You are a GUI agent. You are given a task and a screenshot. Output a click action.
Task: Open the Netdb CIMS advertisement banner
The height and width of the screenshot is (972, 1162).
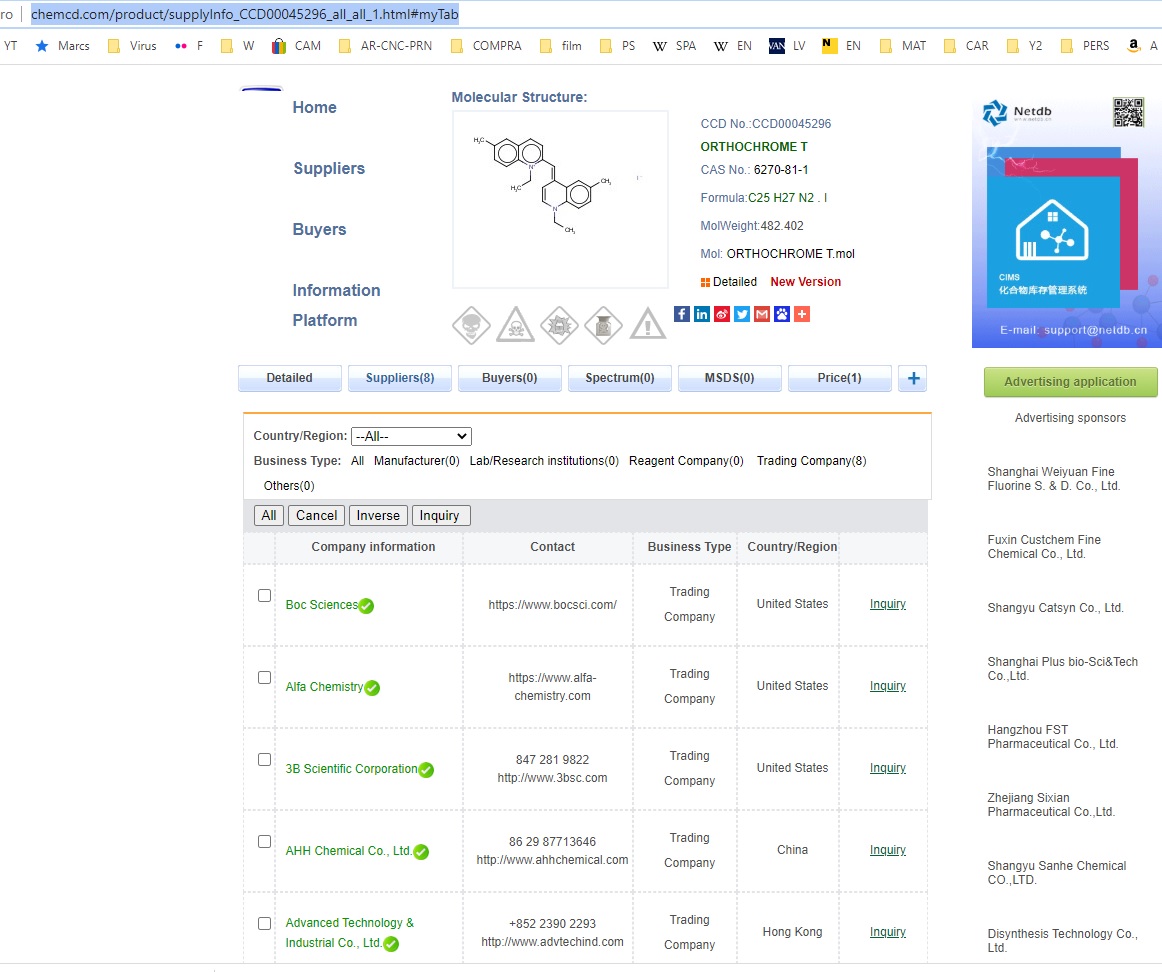tap(1067, 222)
